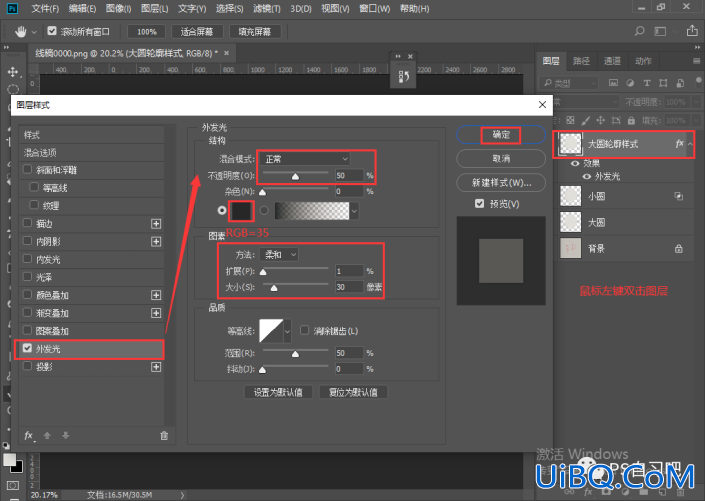
Task: Click the share icon in options bar
Action: [692, 31]
